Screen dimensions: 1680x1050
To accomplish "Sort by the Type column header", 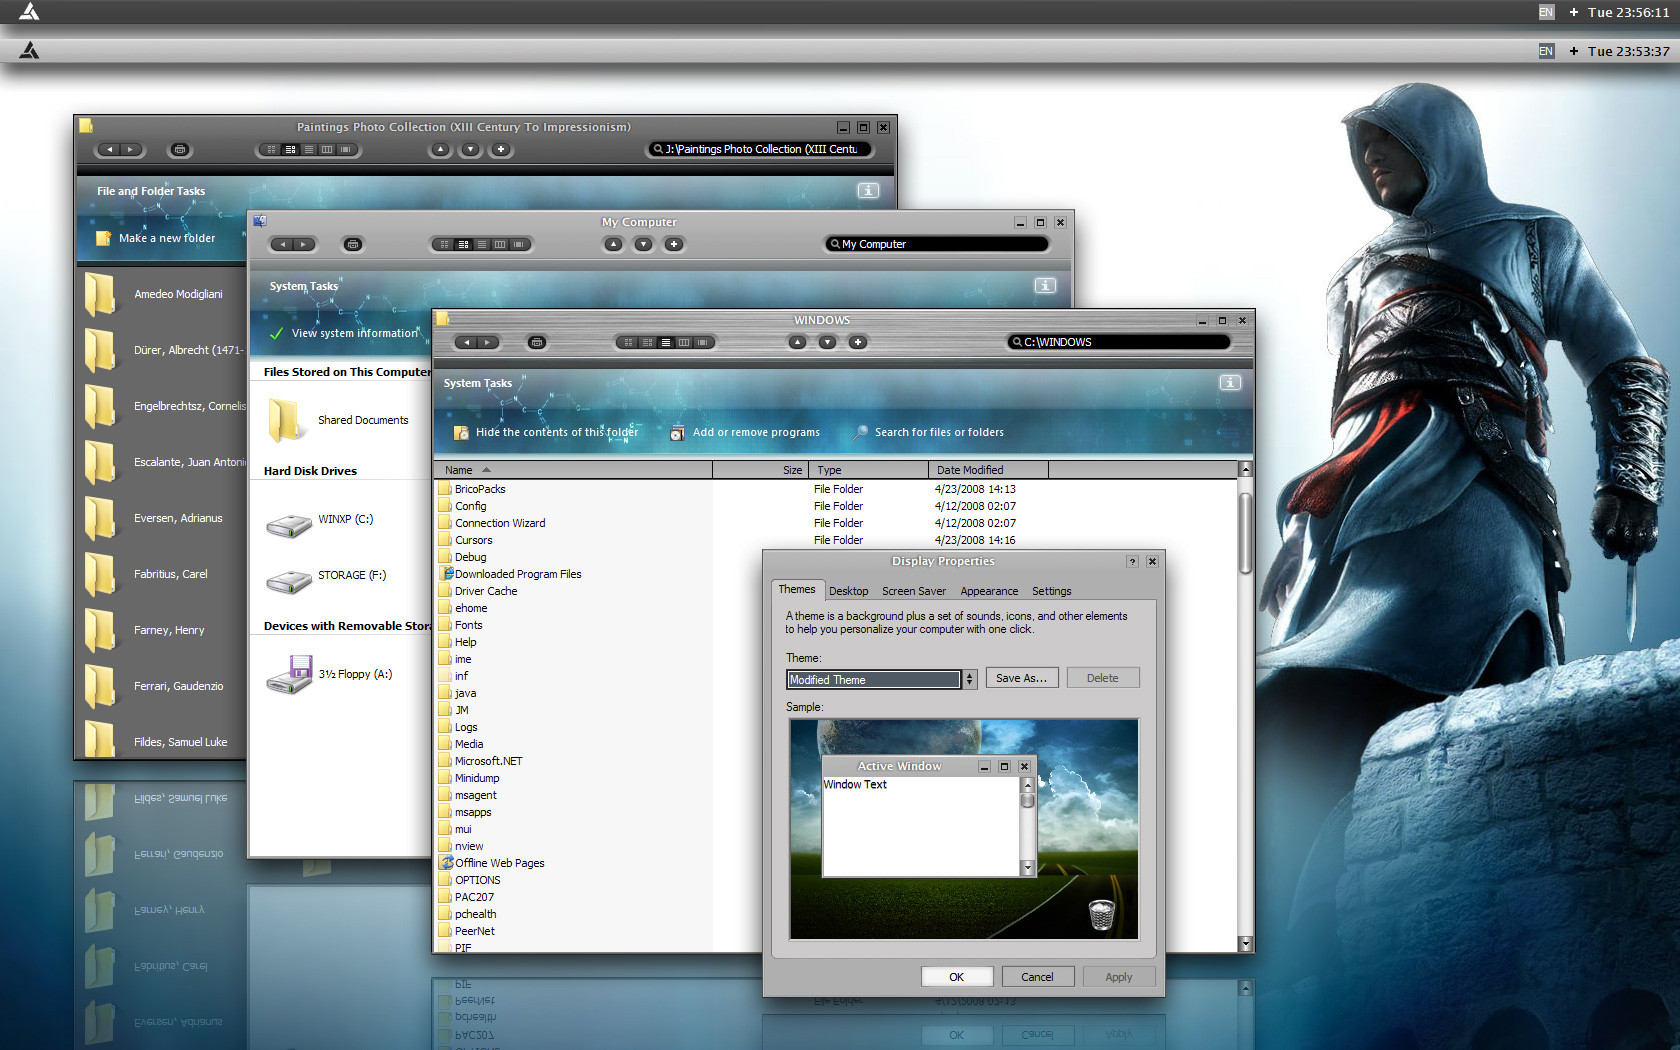I will (869, 470).
